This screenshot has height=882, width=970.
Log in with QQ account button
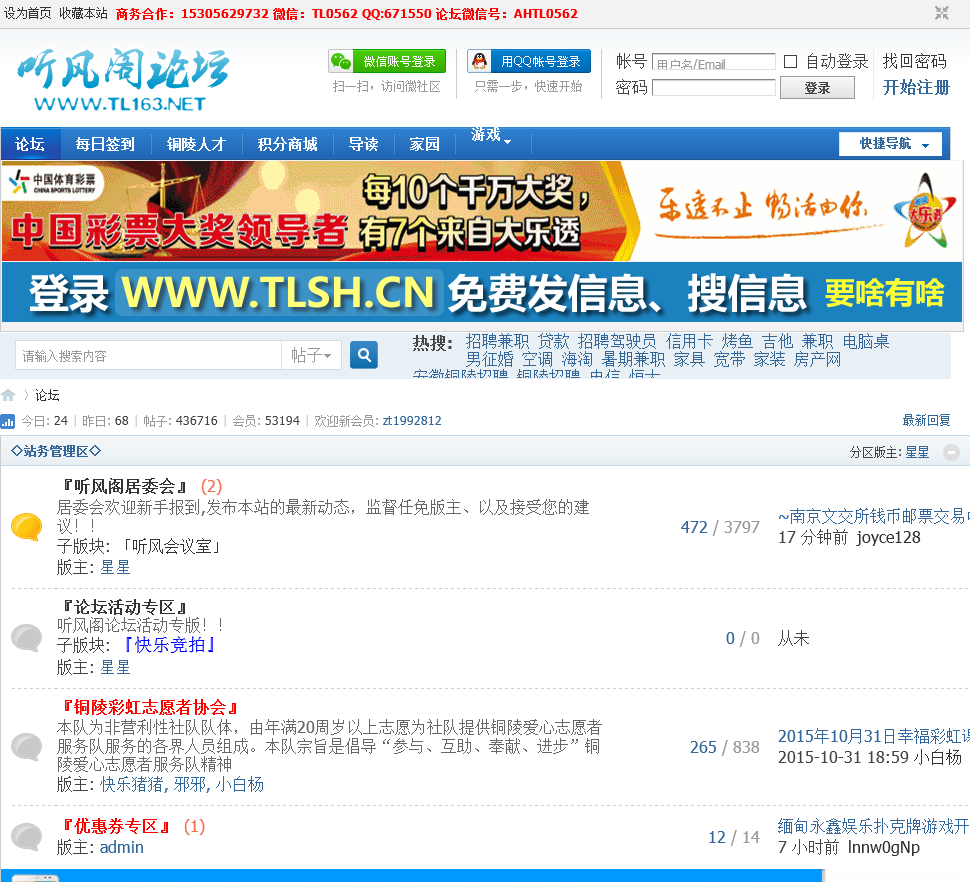(529, 61)
